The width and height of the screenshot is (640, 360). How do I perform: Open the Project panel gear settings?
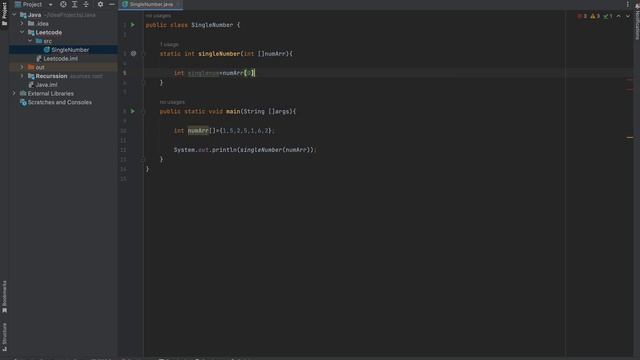(100, 4)
